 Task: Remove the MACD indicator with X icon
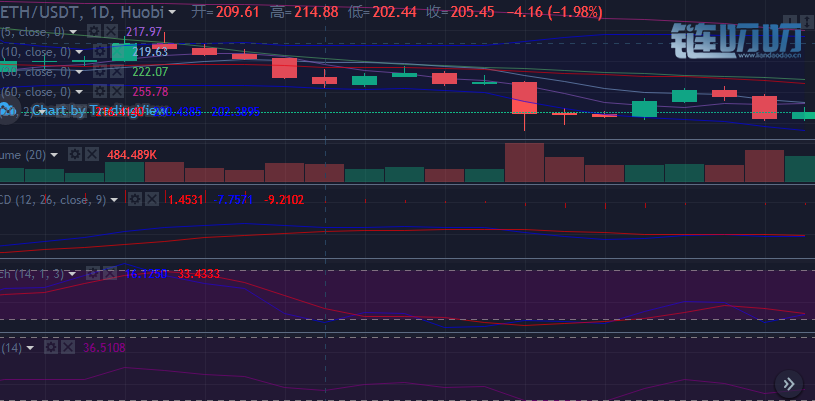(152, 200)
